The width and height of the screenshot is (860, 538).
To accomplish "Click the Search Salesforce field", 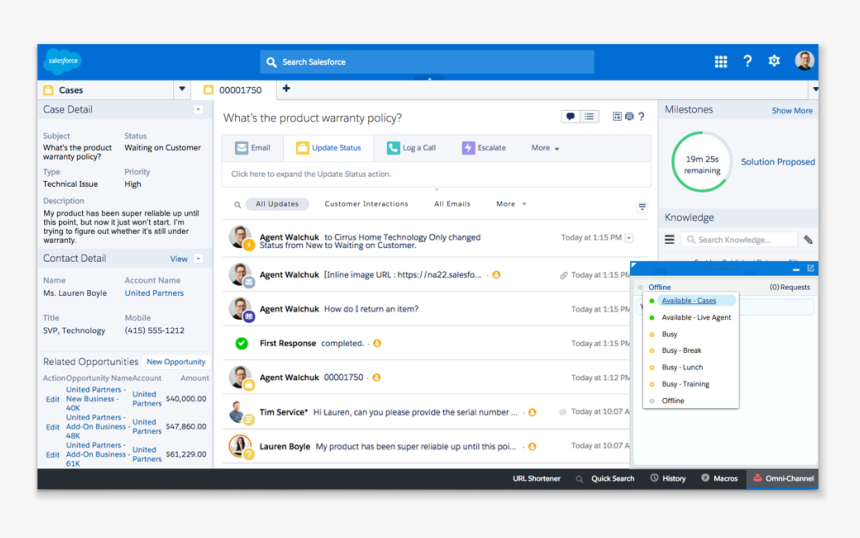I will 427,62.
